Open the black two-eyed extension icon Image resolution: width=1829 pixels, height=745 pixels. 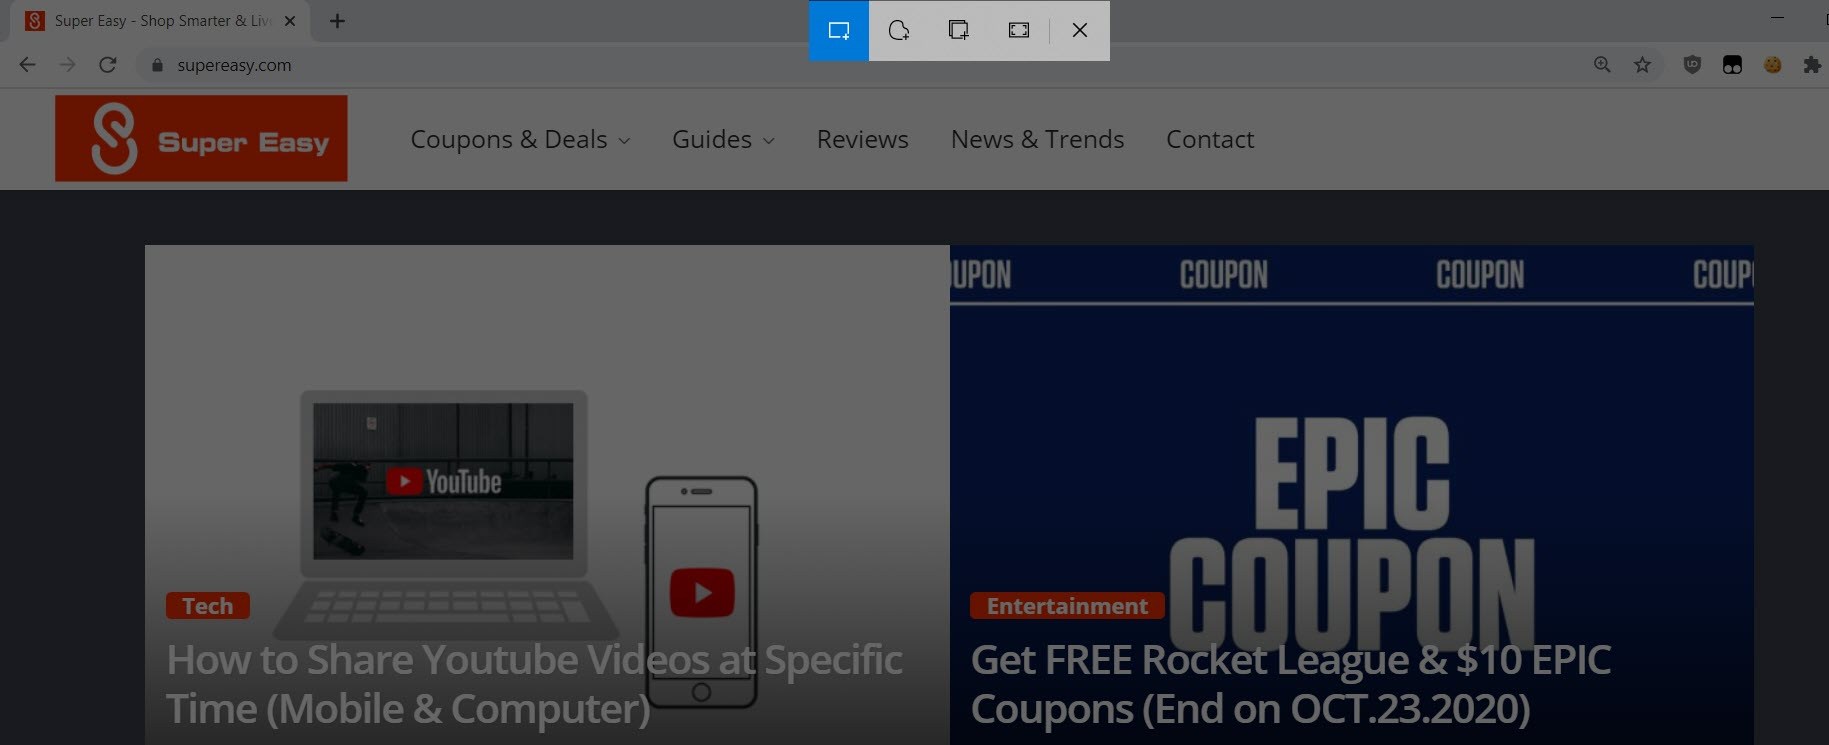tap(1732, 65)
